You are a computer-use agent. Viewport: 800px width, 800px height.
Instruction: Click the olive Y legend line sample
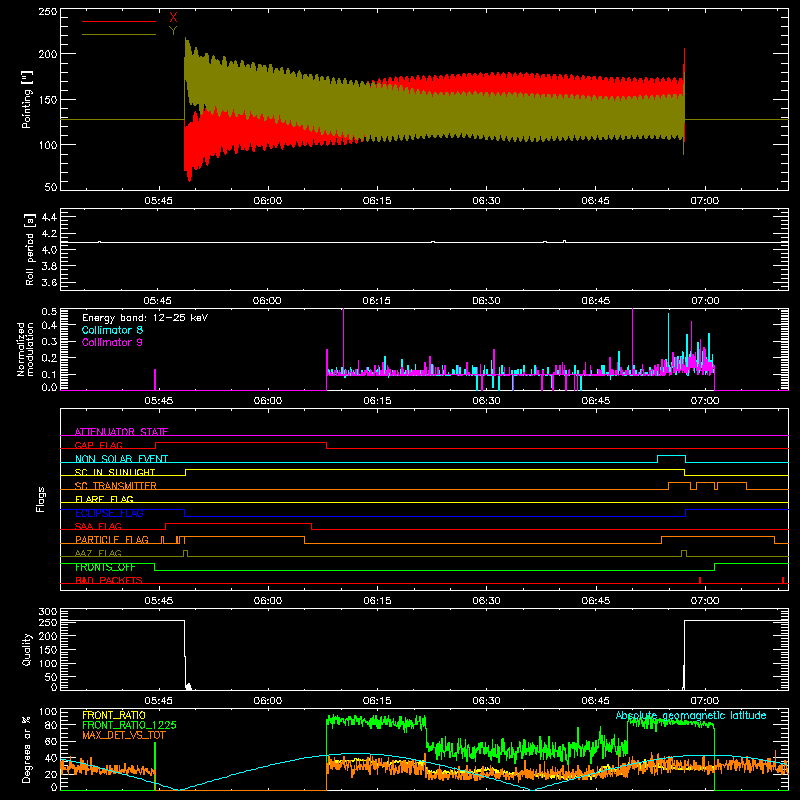pyautogui.click(x=119, y=35)
